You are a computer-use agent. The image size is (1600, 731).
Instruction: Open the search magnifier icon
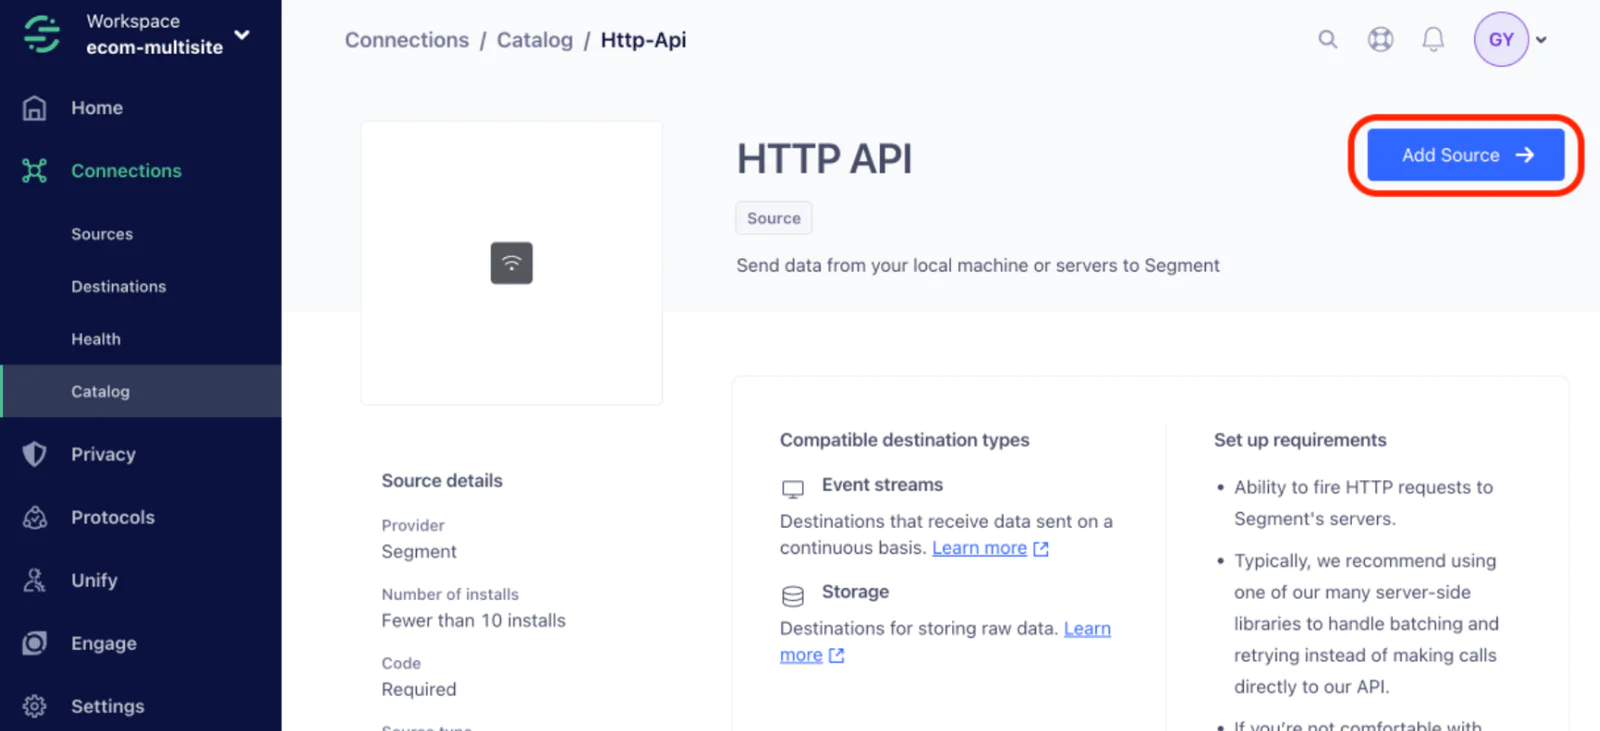coord(1327,40)
